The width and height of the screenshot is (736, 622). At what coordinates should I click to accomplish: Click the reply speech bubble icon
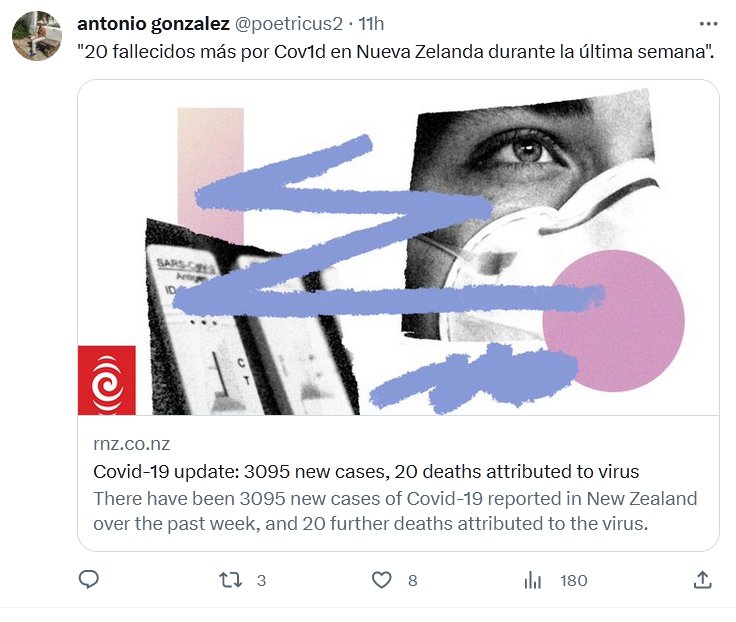pyautogui.click(x=88, y=580)
